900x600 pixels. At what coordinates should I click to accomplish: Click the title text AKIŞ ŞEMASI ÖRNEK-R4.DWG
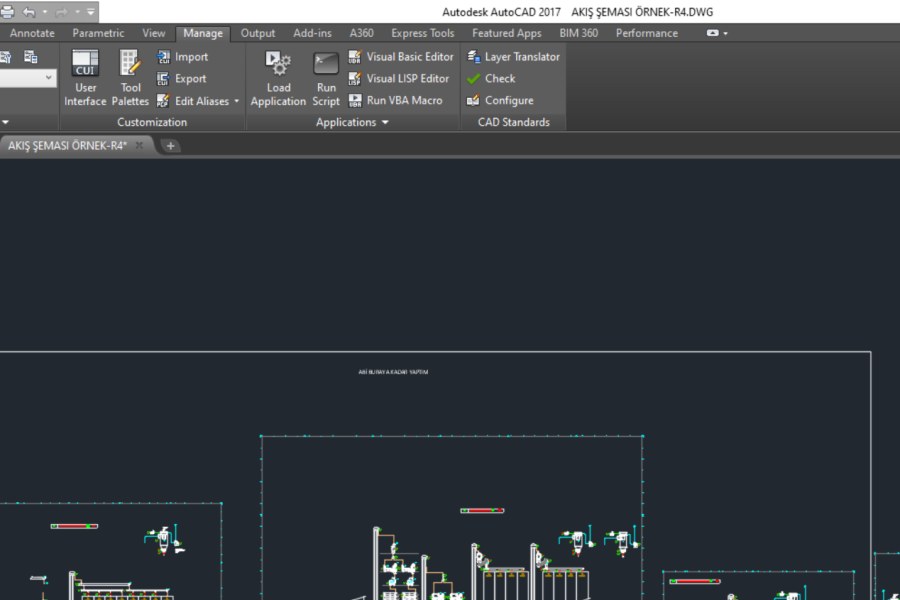click(x=642, y=12)
